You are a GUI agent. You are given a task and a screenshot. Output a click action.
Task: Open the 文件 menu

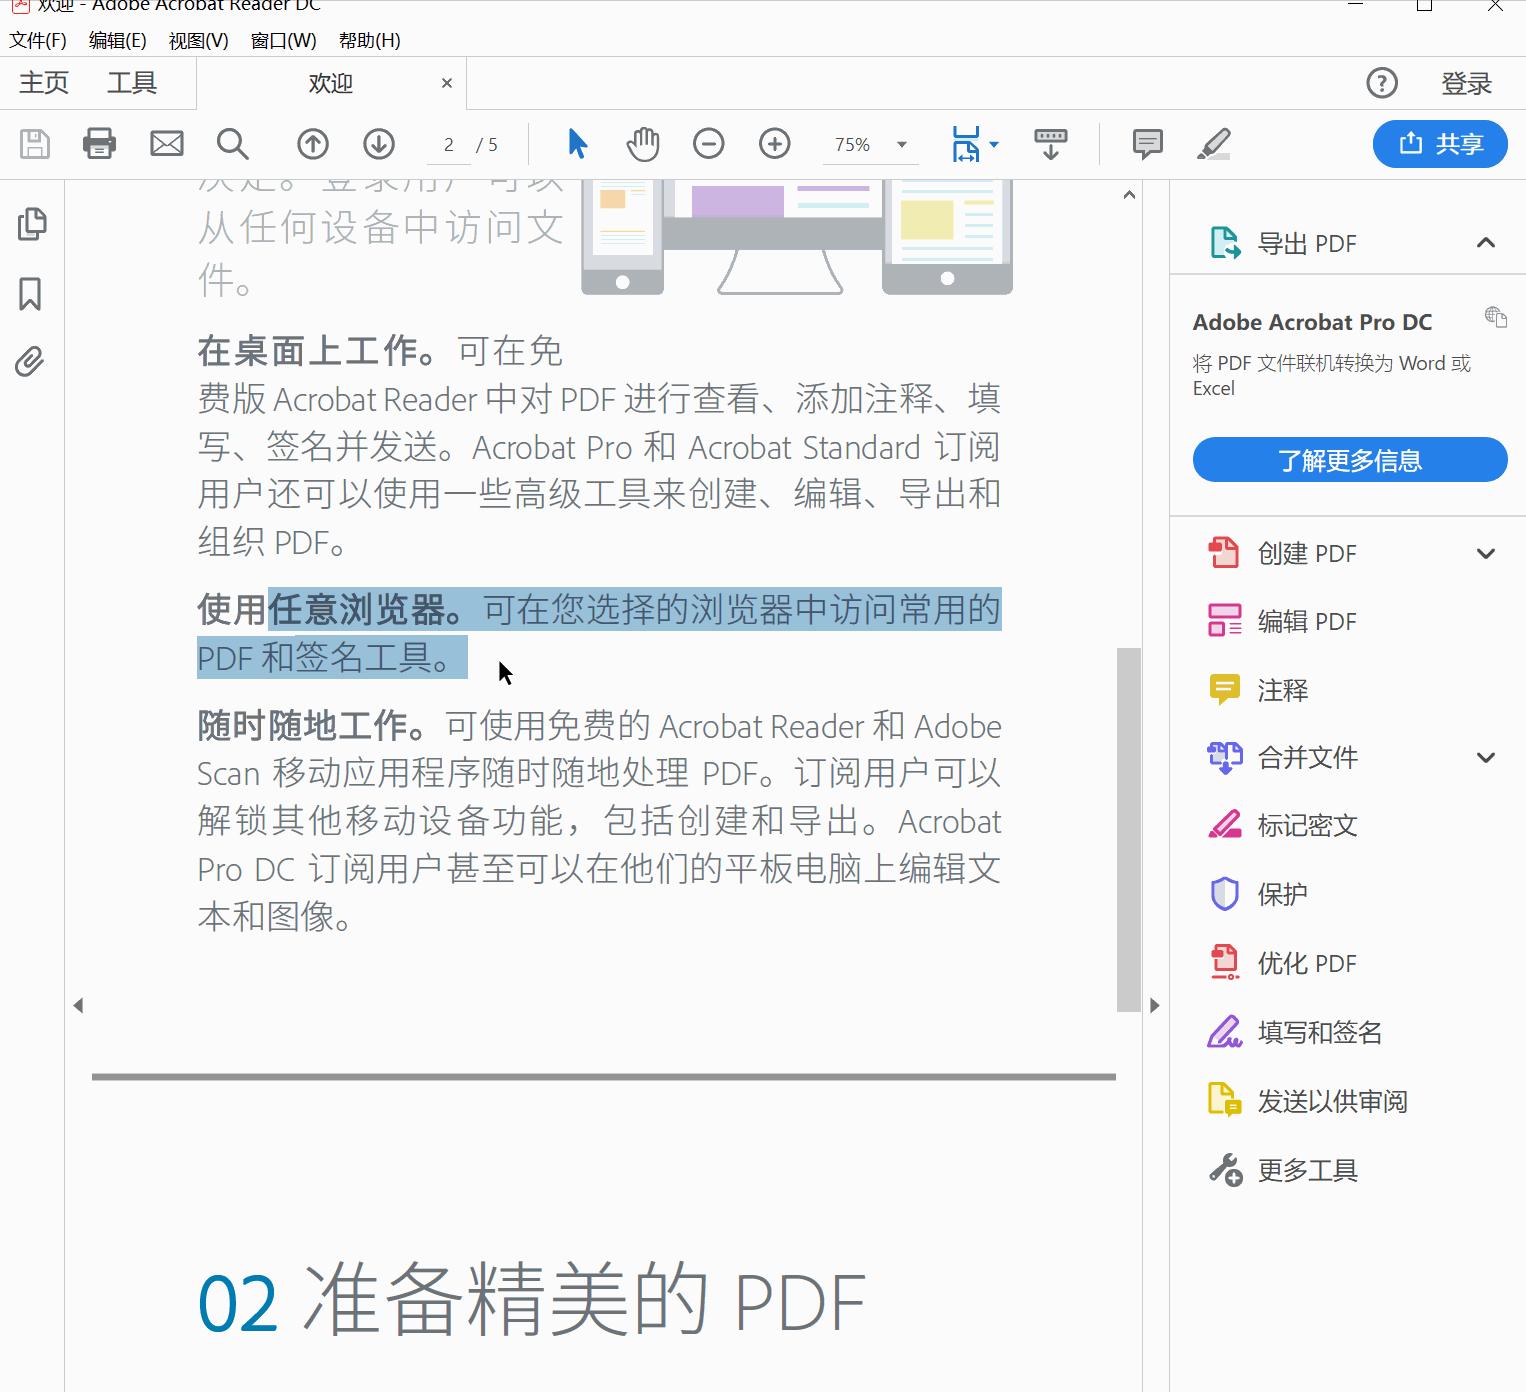(38, 40)
